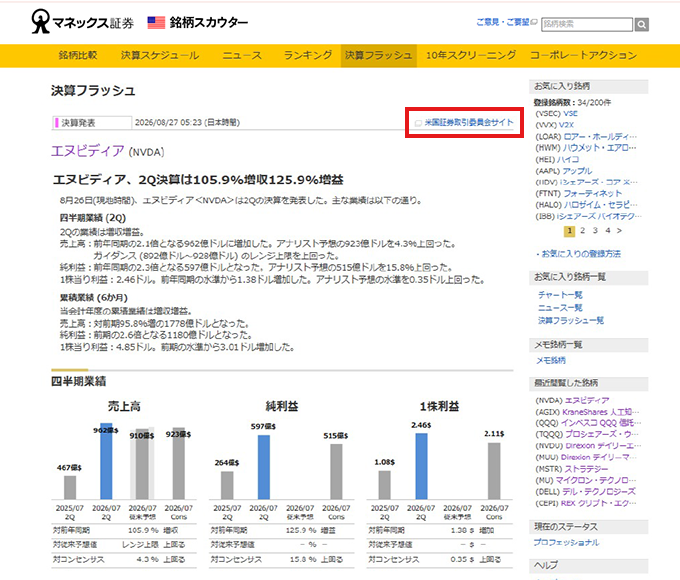
Task: Open the 米国証券取引委員会サイト link
Action: coord(469,123)
